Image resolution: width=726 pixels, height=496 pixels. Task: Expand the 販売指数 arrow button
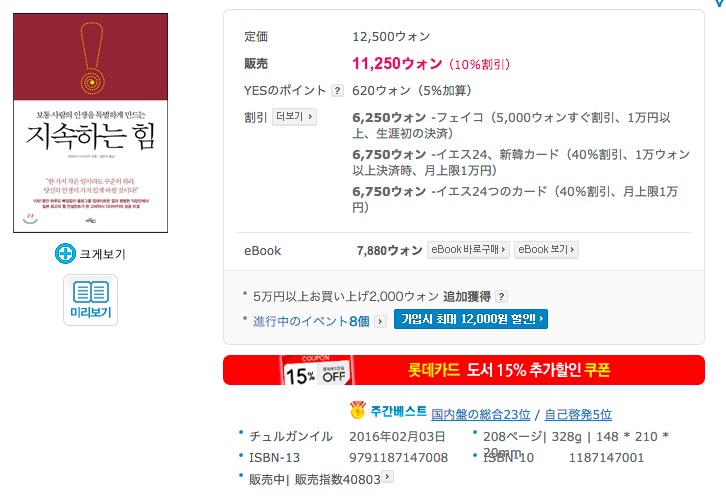tap(388, 477)
